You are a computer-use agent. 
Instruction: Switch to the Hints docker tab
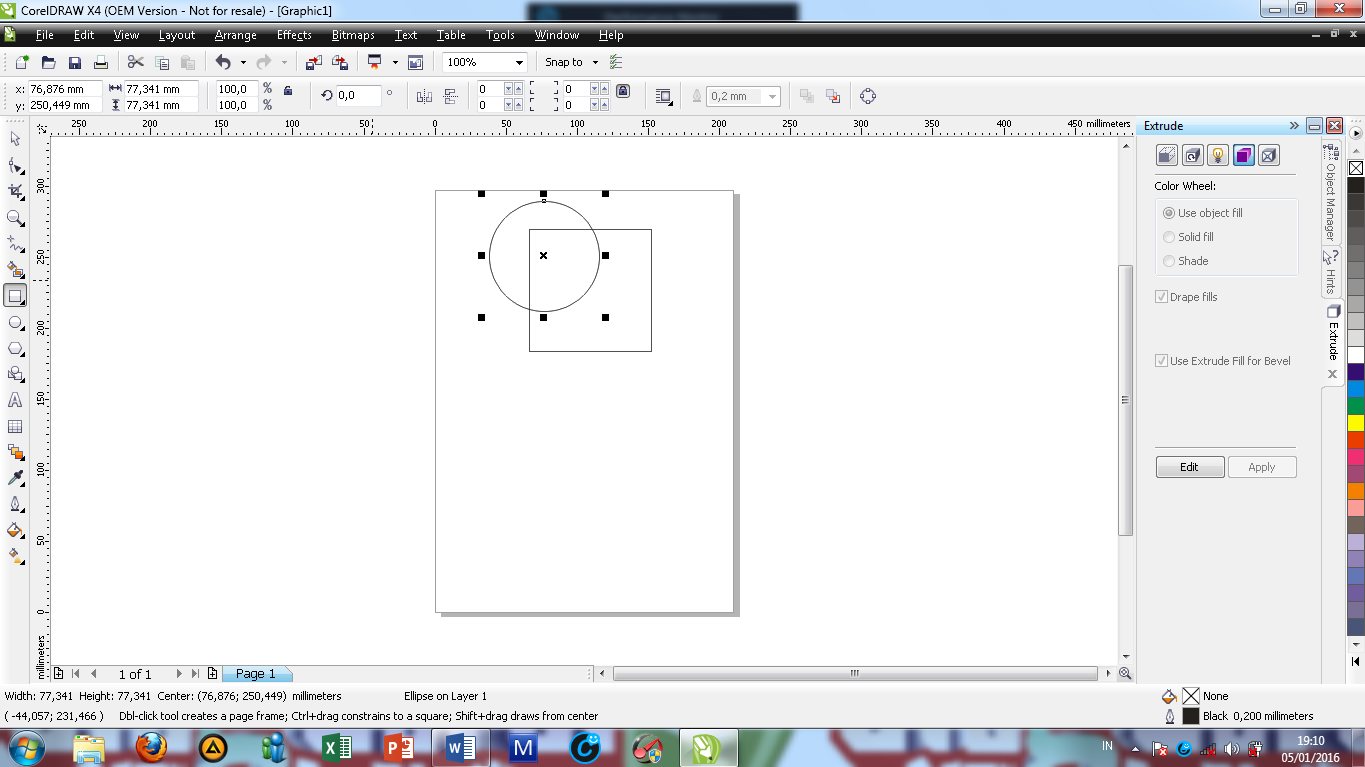(1331, 273)
